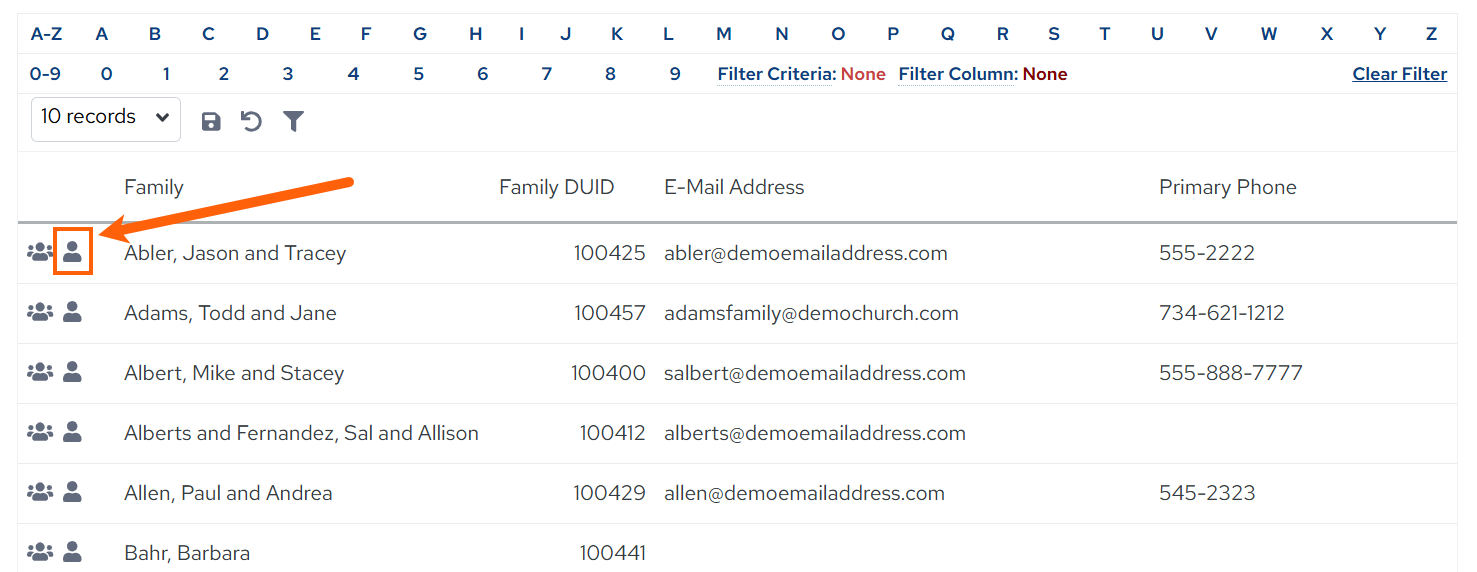The width and height of the screenshot is (1477, 572).
Task: Click the Filter Column label
Action: [958, 74]
